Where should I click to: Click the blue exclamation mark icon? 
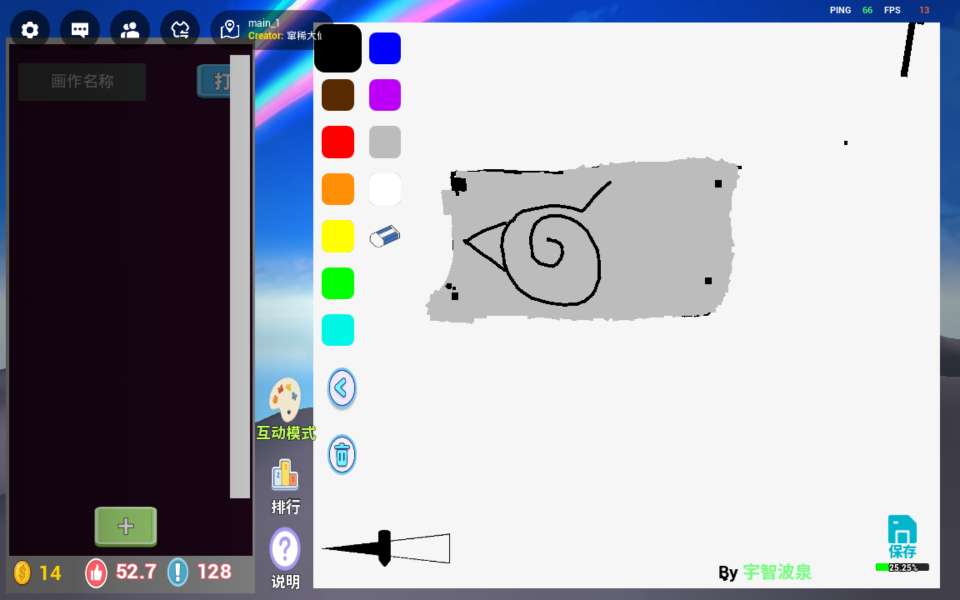click(178, 572)
